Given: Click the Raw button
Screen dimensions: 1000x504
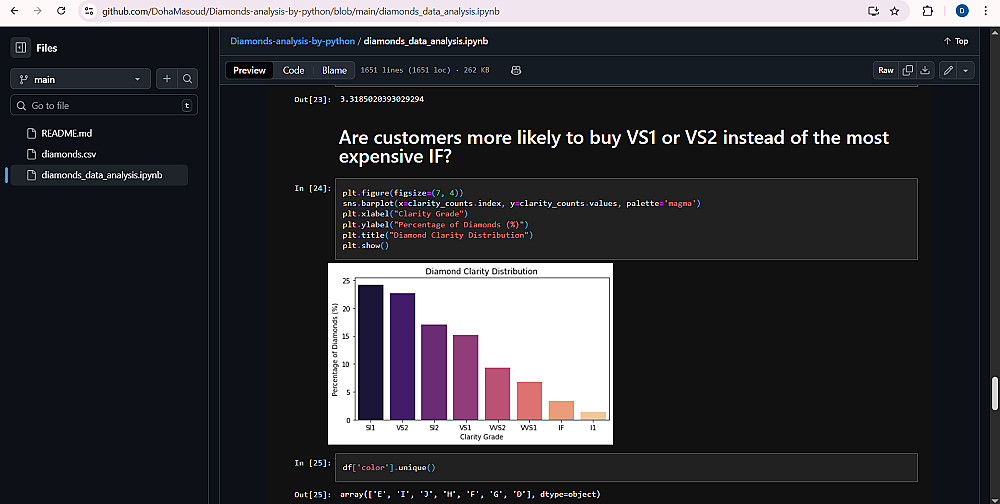Looking at the screenshot, I should pos(885,70).
